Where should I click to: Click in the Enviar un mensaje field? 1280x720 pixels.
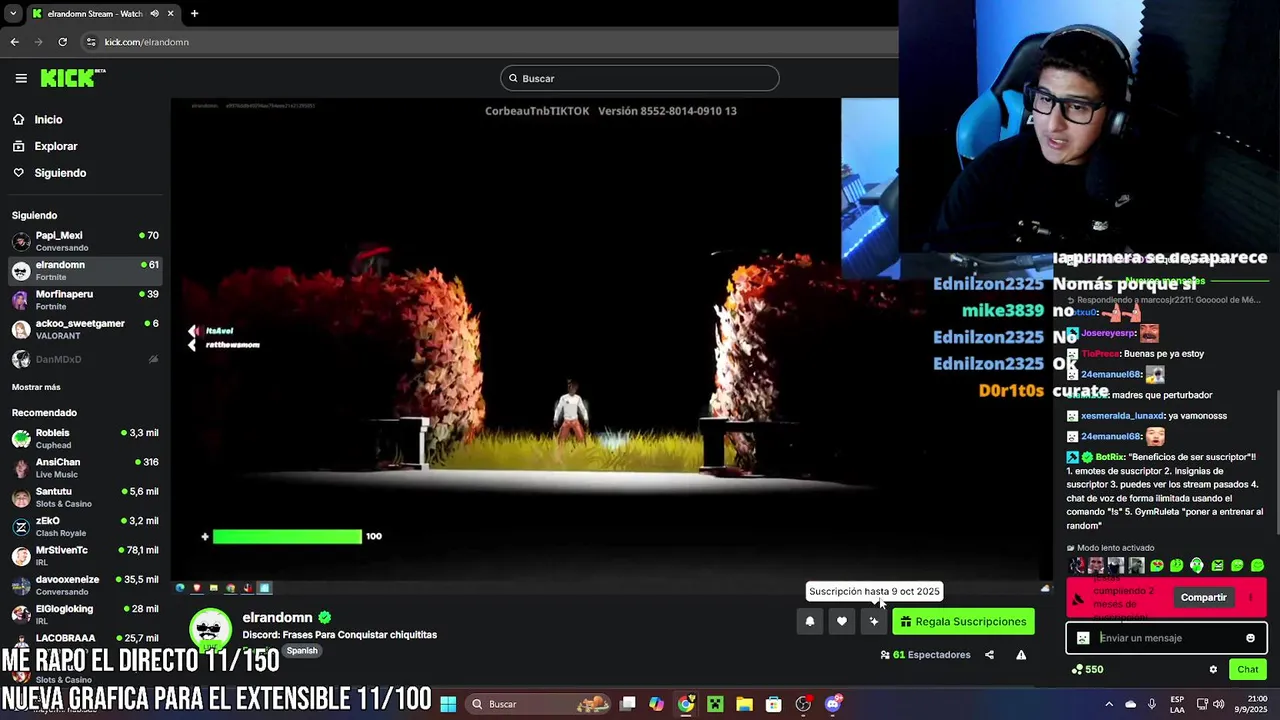(1168, 638)
